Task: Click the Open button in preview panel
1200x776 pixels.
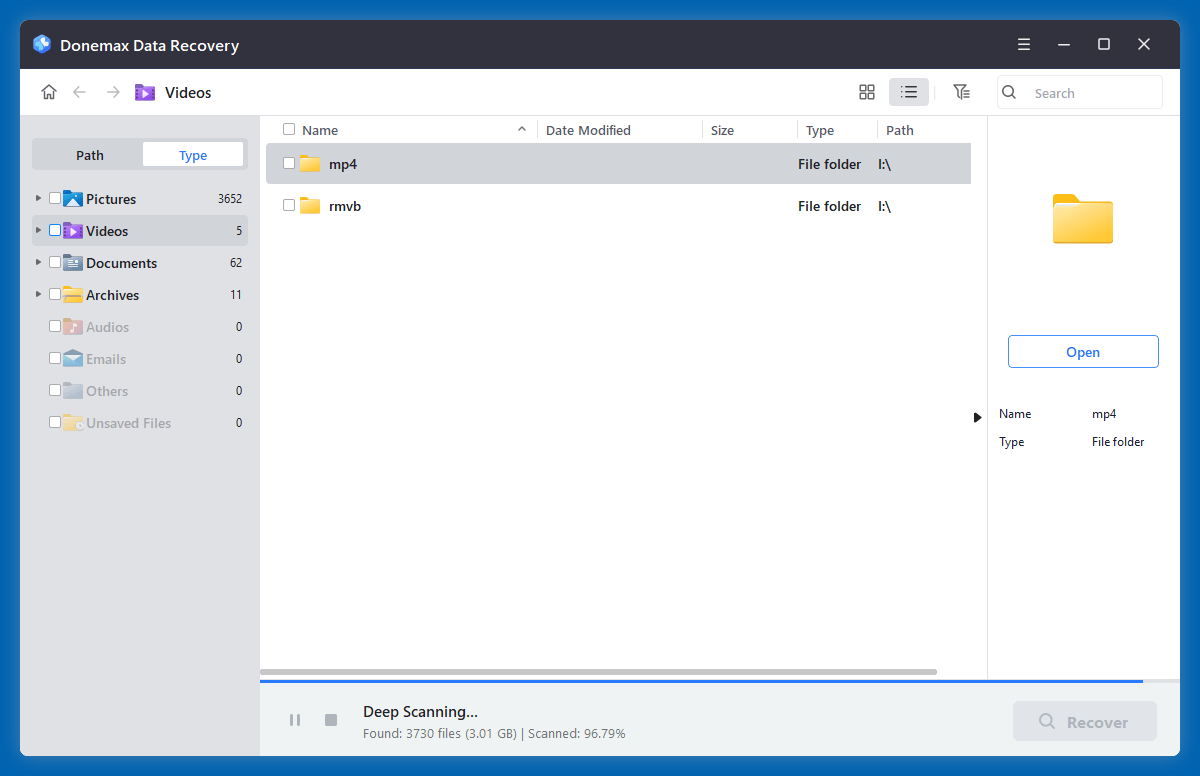Action: pyautogui.click(x=1083, y=351)
